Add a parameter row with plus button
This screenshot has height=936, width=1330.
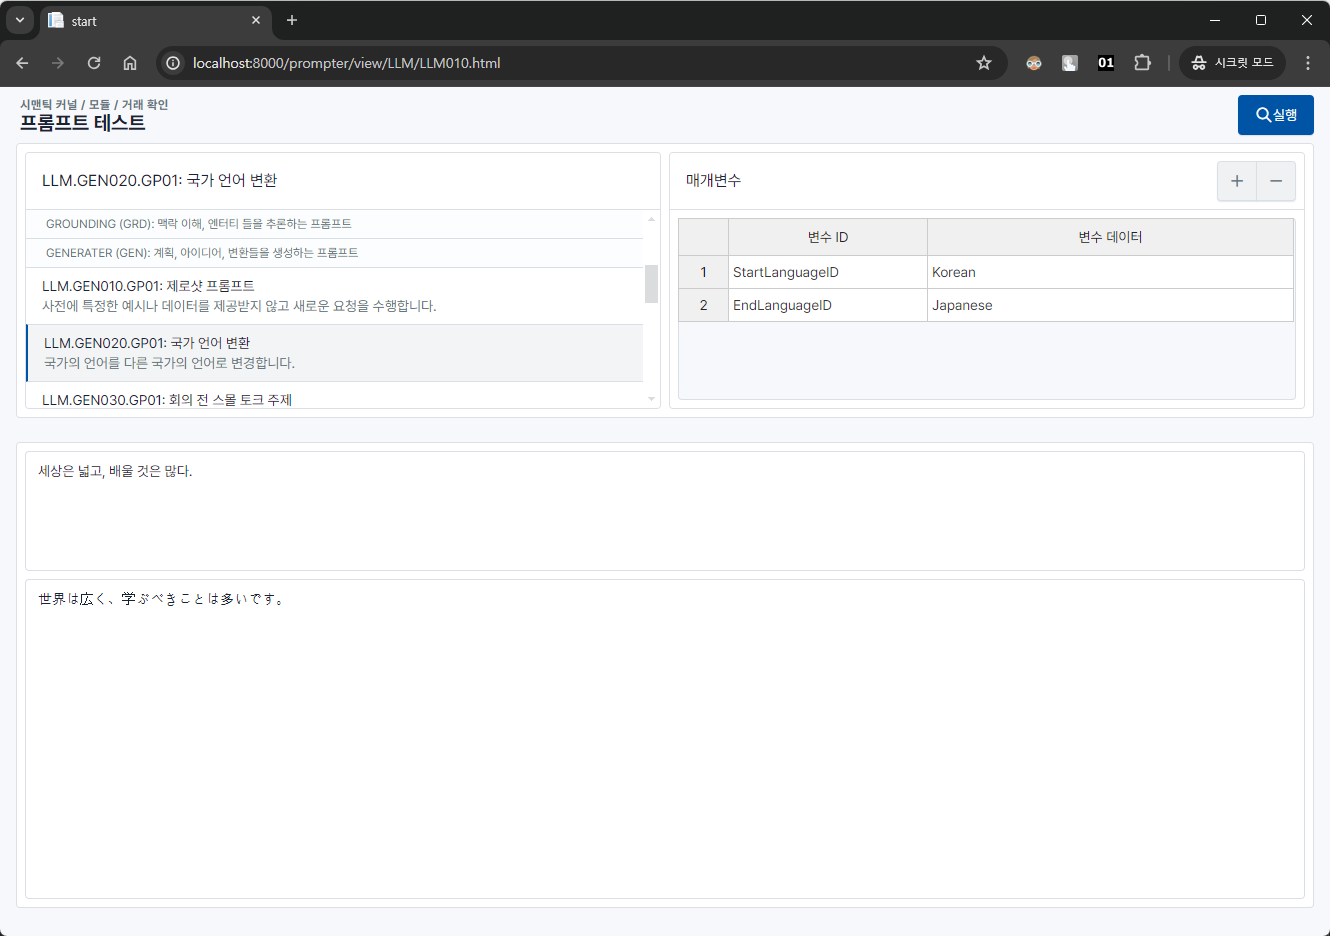[x=1237, y=181]
